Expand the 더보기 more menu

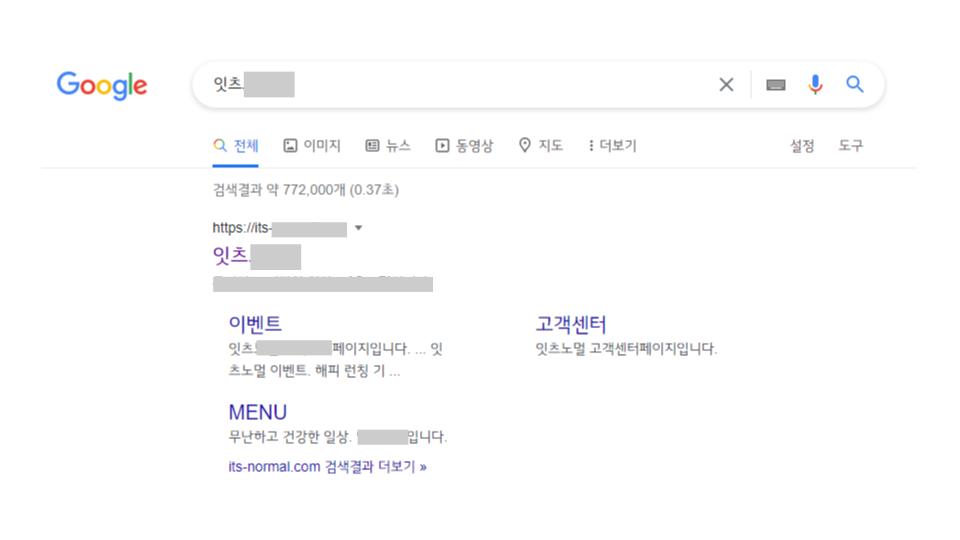click(612, 146)
